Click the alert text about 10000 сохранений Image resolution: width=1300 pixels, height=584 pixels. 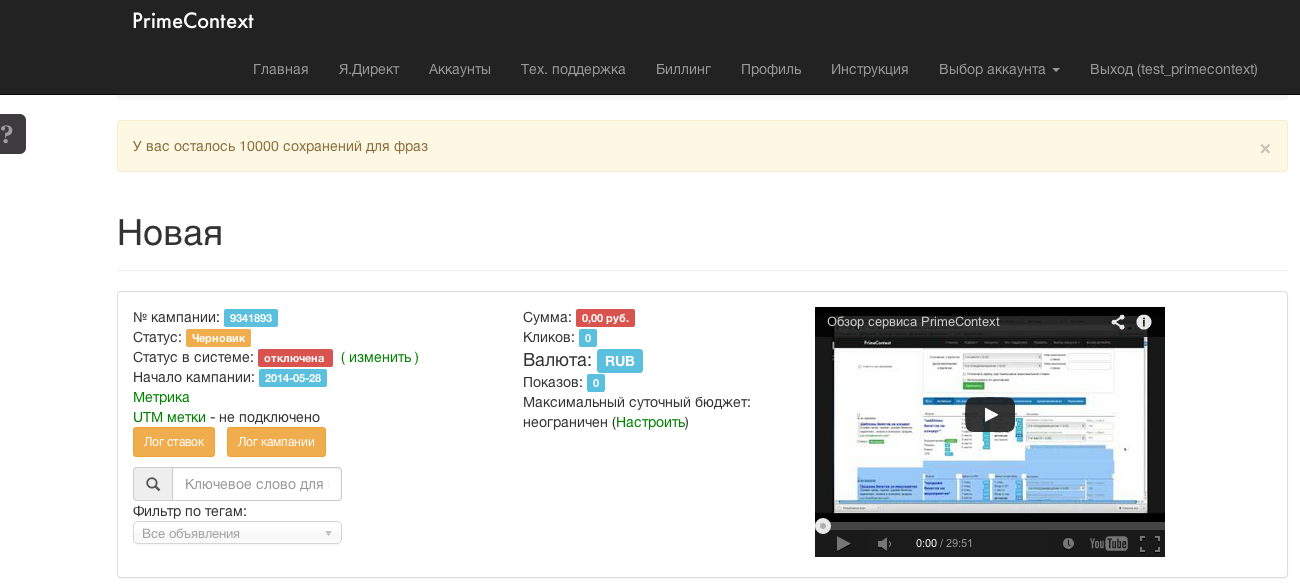(280, 146)
